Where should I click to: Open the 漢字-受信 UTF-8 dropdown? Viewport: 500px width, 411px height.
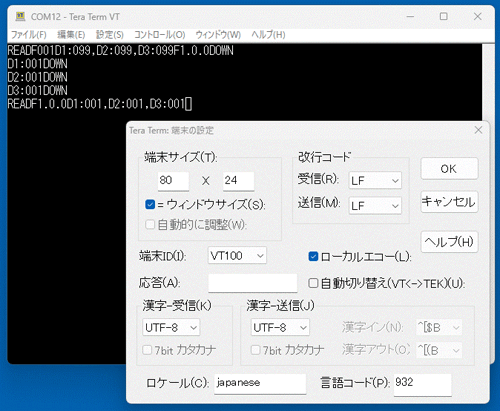[x=171, y=327]
